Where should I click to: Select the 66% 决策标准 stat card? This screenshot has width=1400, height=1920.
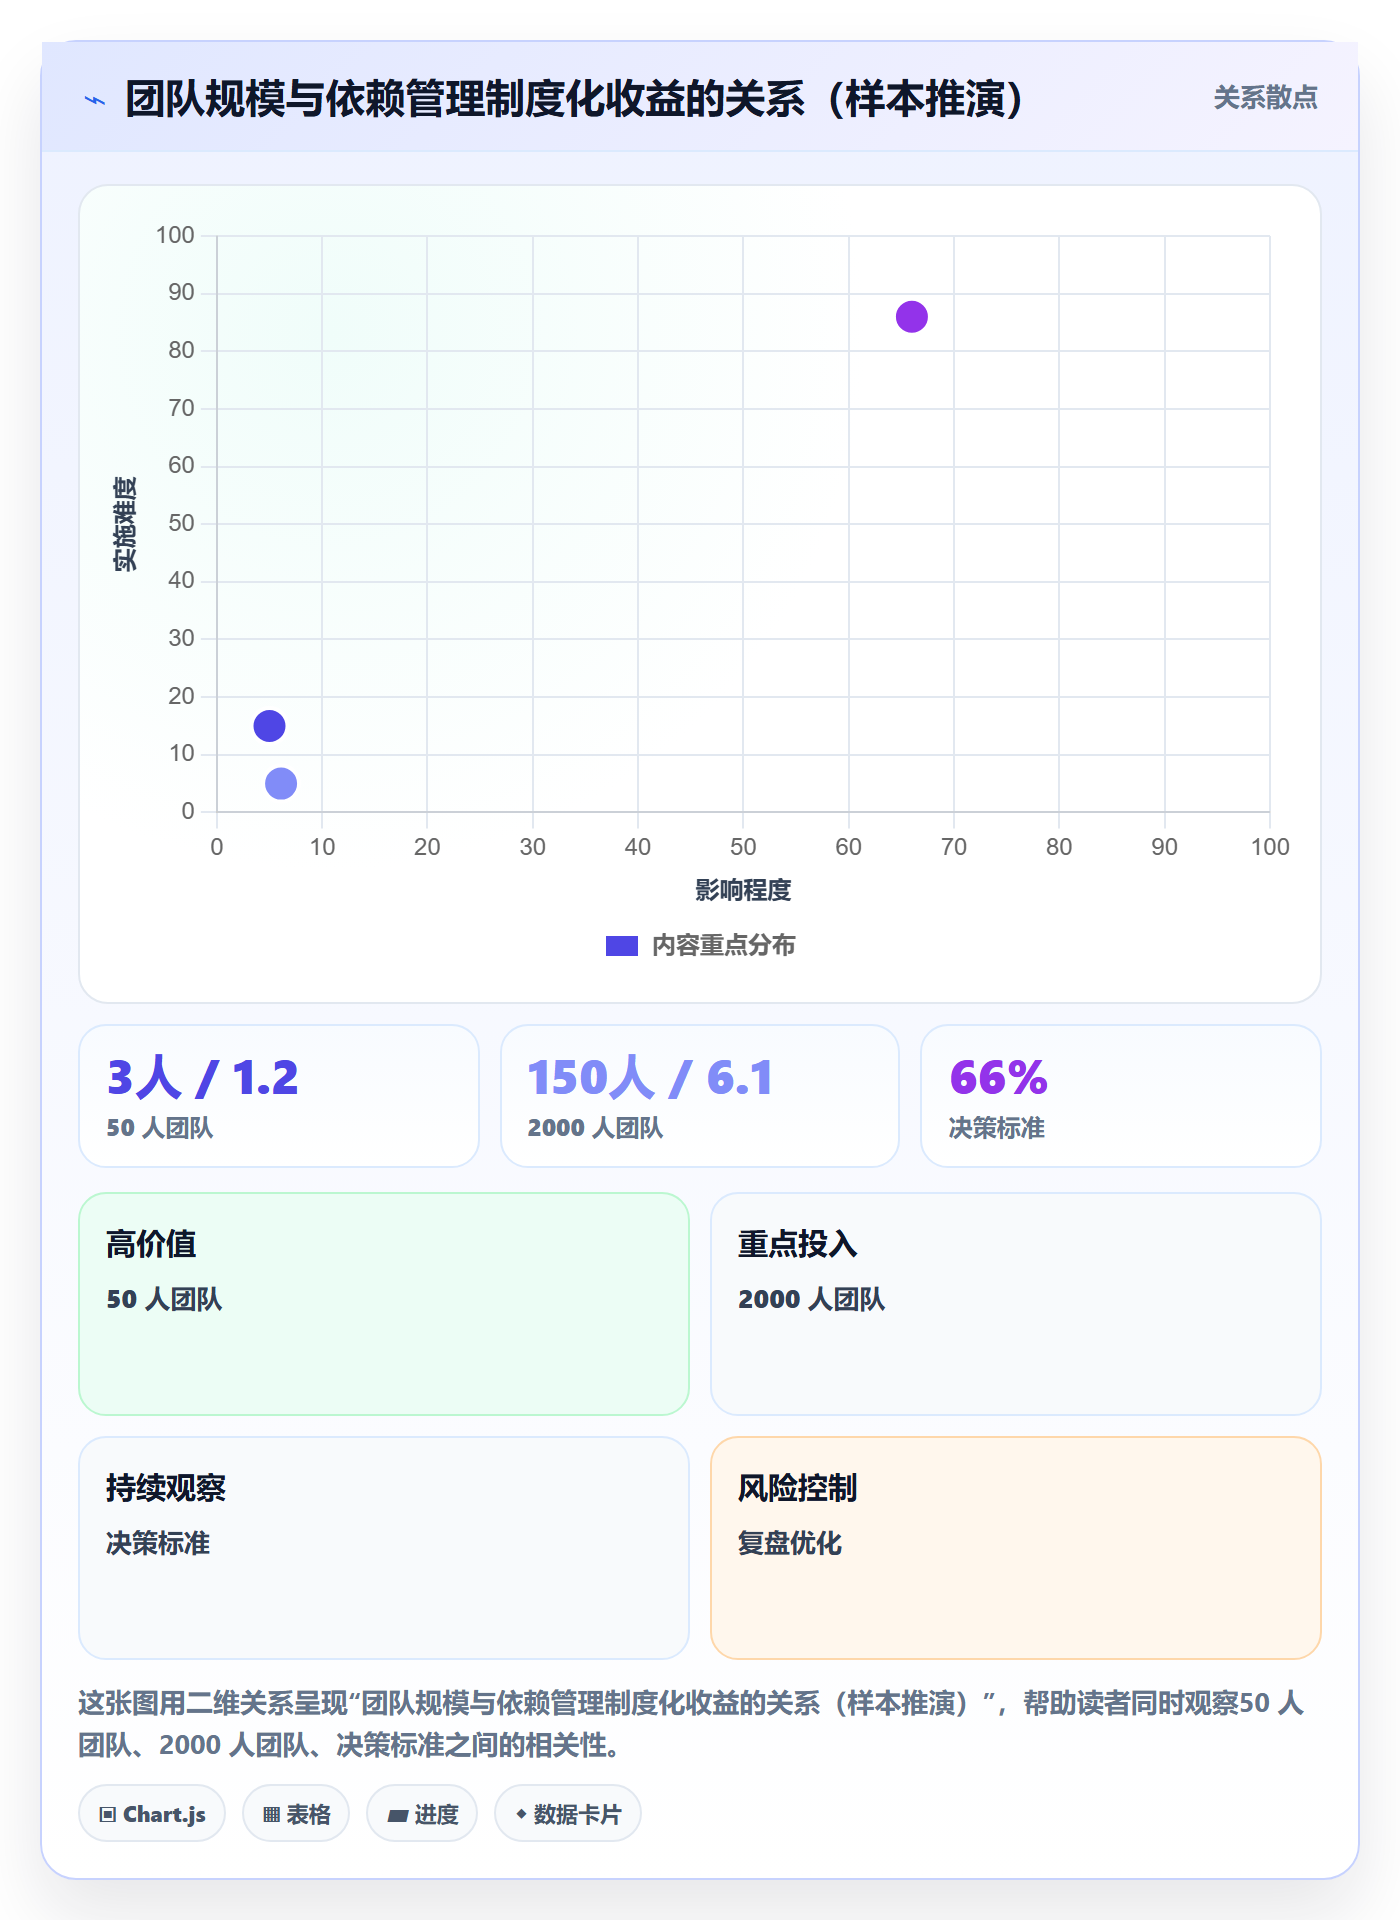pos(1121,1096)
